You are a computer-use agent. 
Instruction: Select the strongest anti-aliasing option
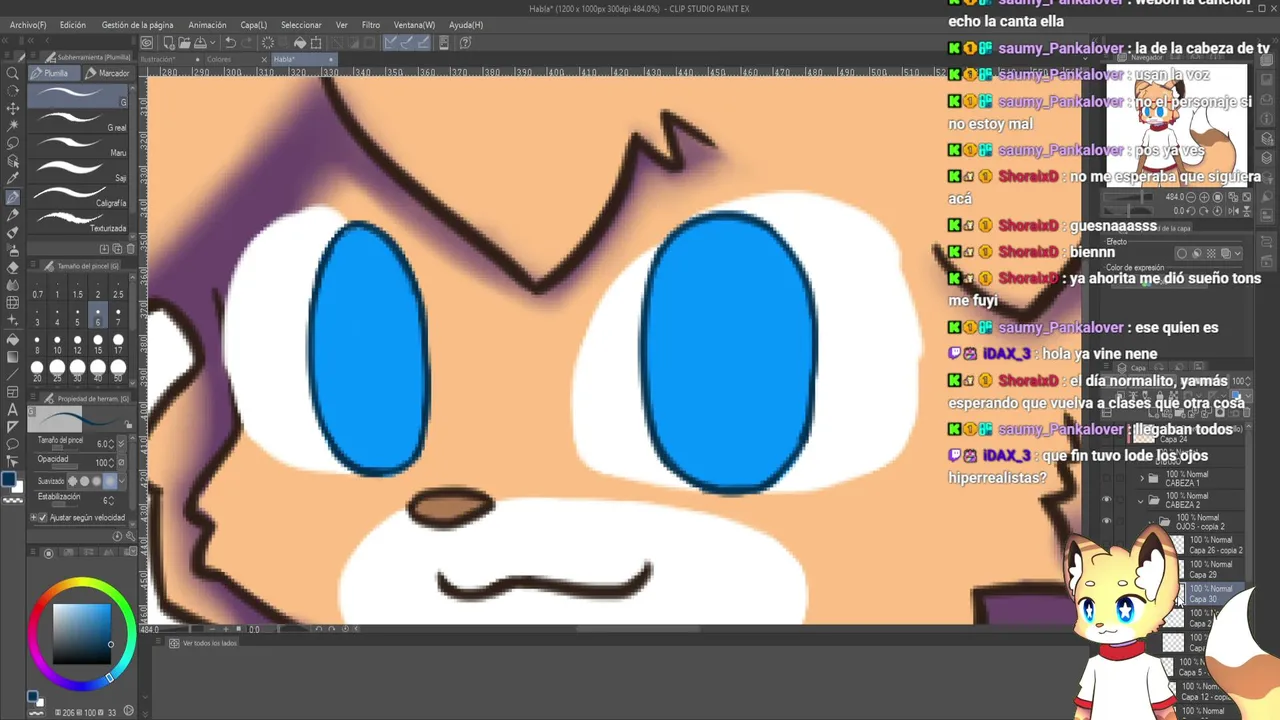[110, 481]
